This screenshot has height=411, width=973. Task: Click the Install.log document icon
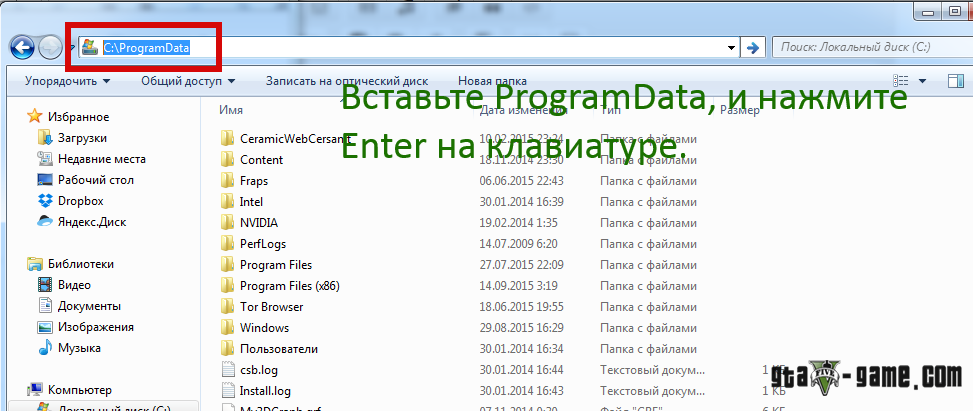[x=228, y=391]
